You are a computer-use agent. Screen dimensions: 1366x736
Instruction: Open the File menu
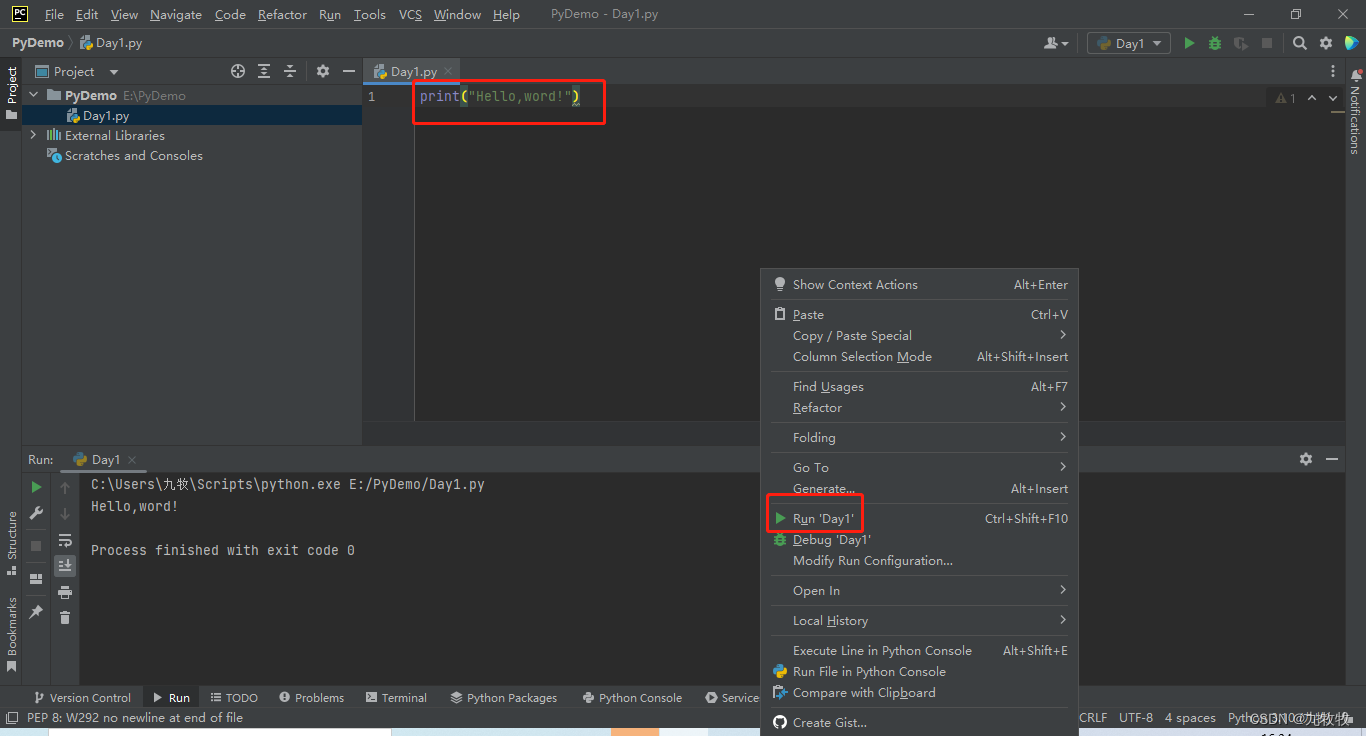point(54,15)
